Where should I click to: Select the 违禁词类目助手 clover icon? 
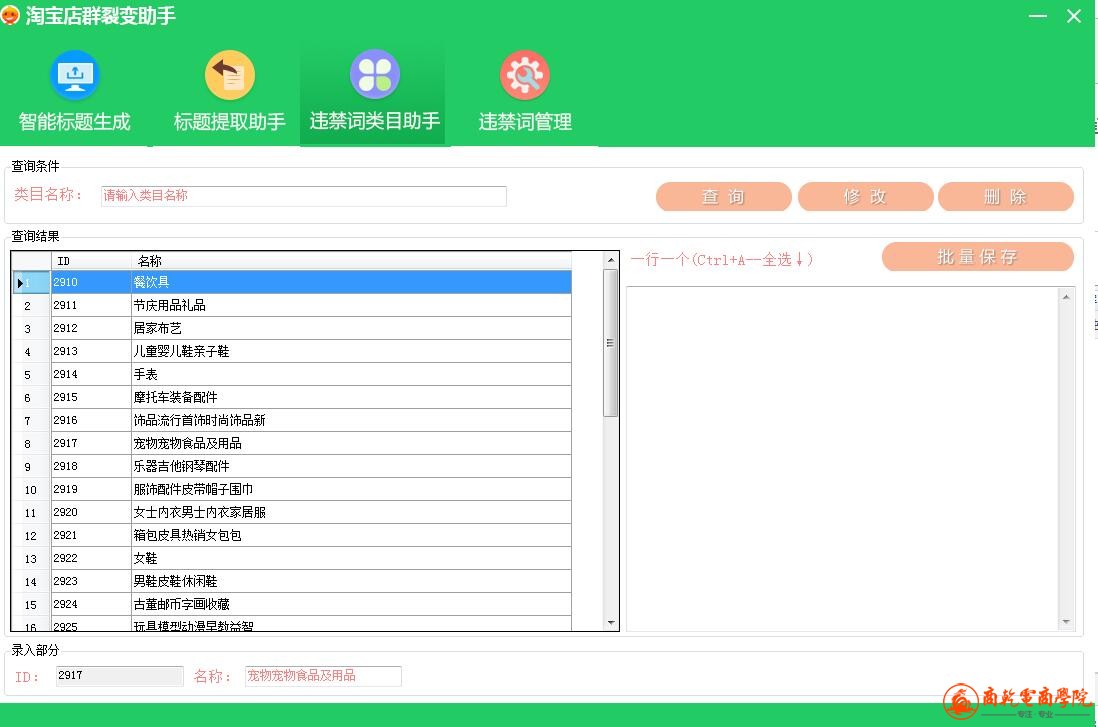click(375, 74)
